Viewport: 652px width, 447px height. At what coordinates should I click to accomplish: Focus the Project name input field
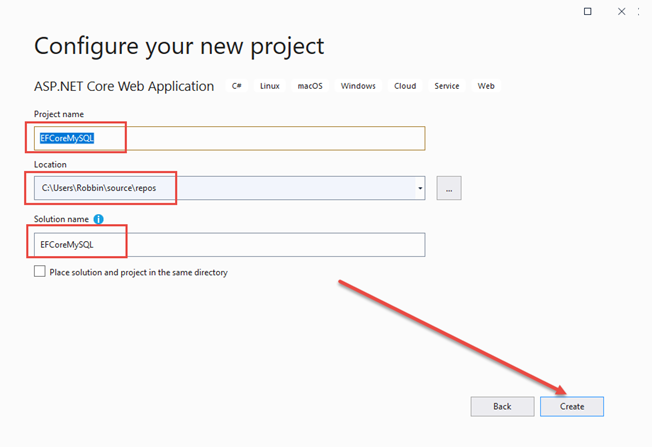coord(230,138)
